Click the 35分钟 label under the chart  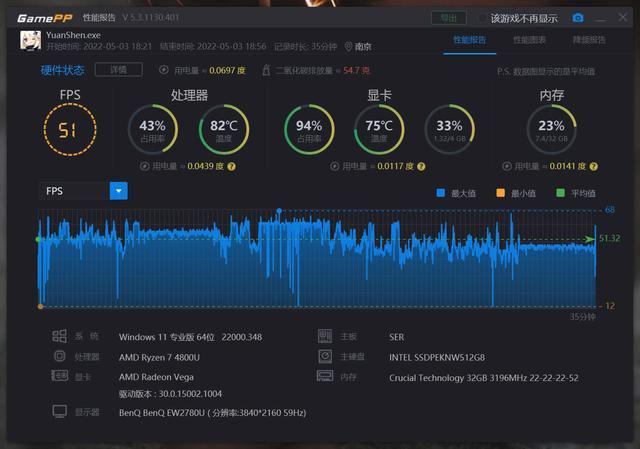pos(583,317)
